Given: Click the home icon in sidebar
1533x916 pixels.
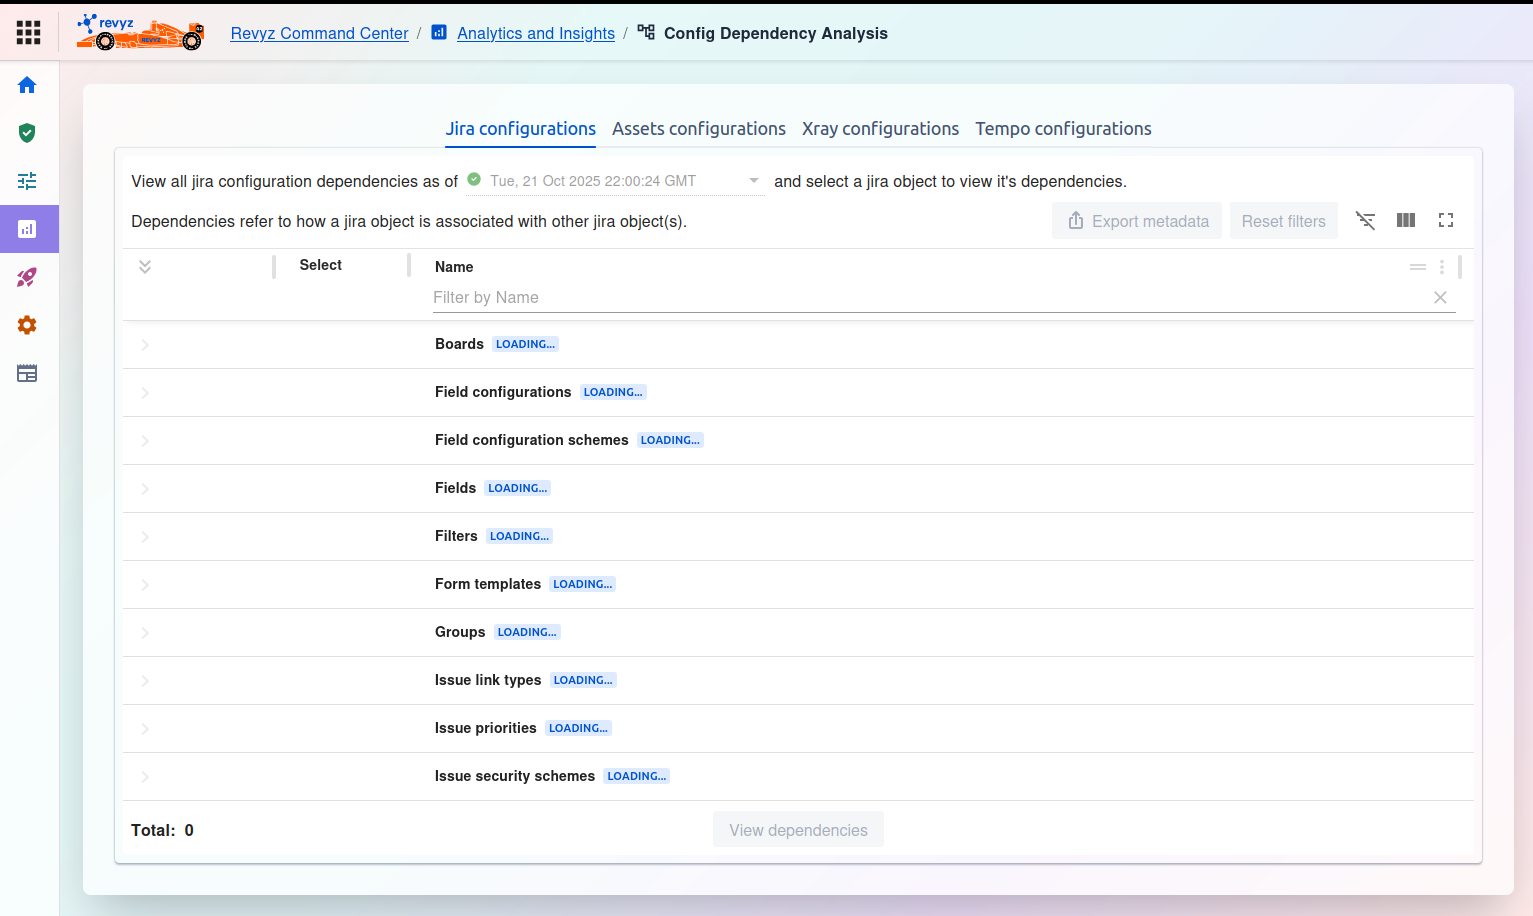Looking at the screenshot, I should 27,85.
